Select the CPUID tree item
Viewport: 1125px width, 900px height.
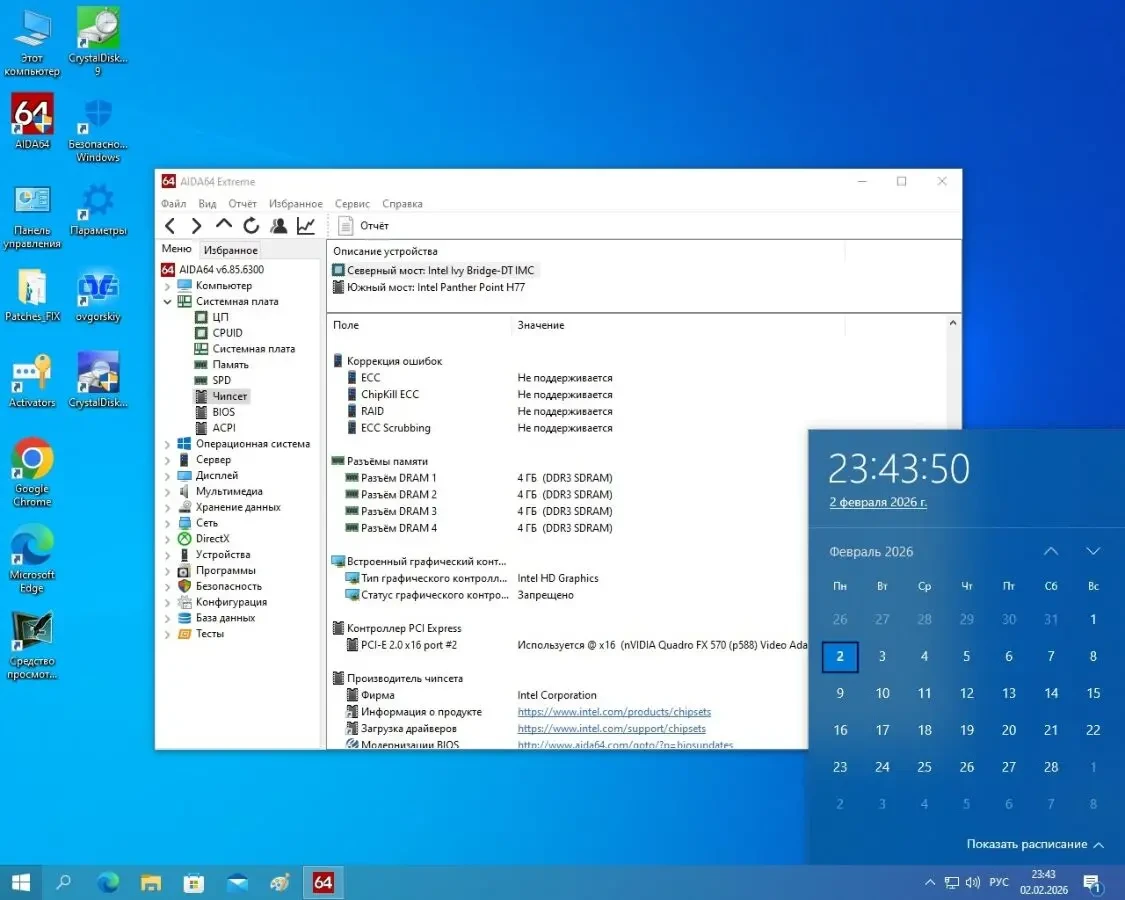[x=227, y=333]
